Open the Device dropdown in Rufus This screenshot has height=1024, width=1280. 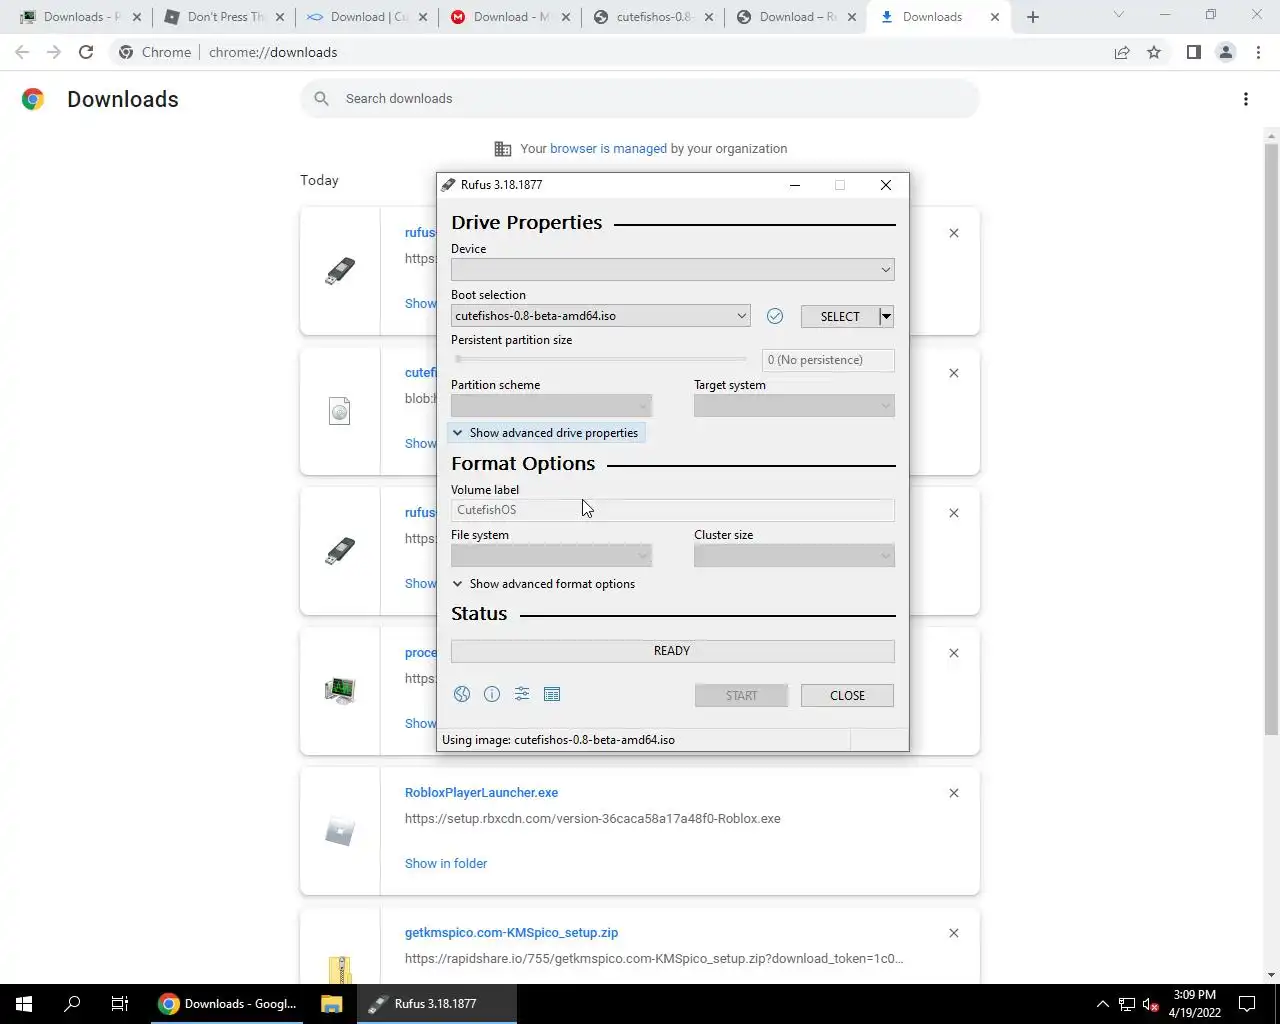672,270
